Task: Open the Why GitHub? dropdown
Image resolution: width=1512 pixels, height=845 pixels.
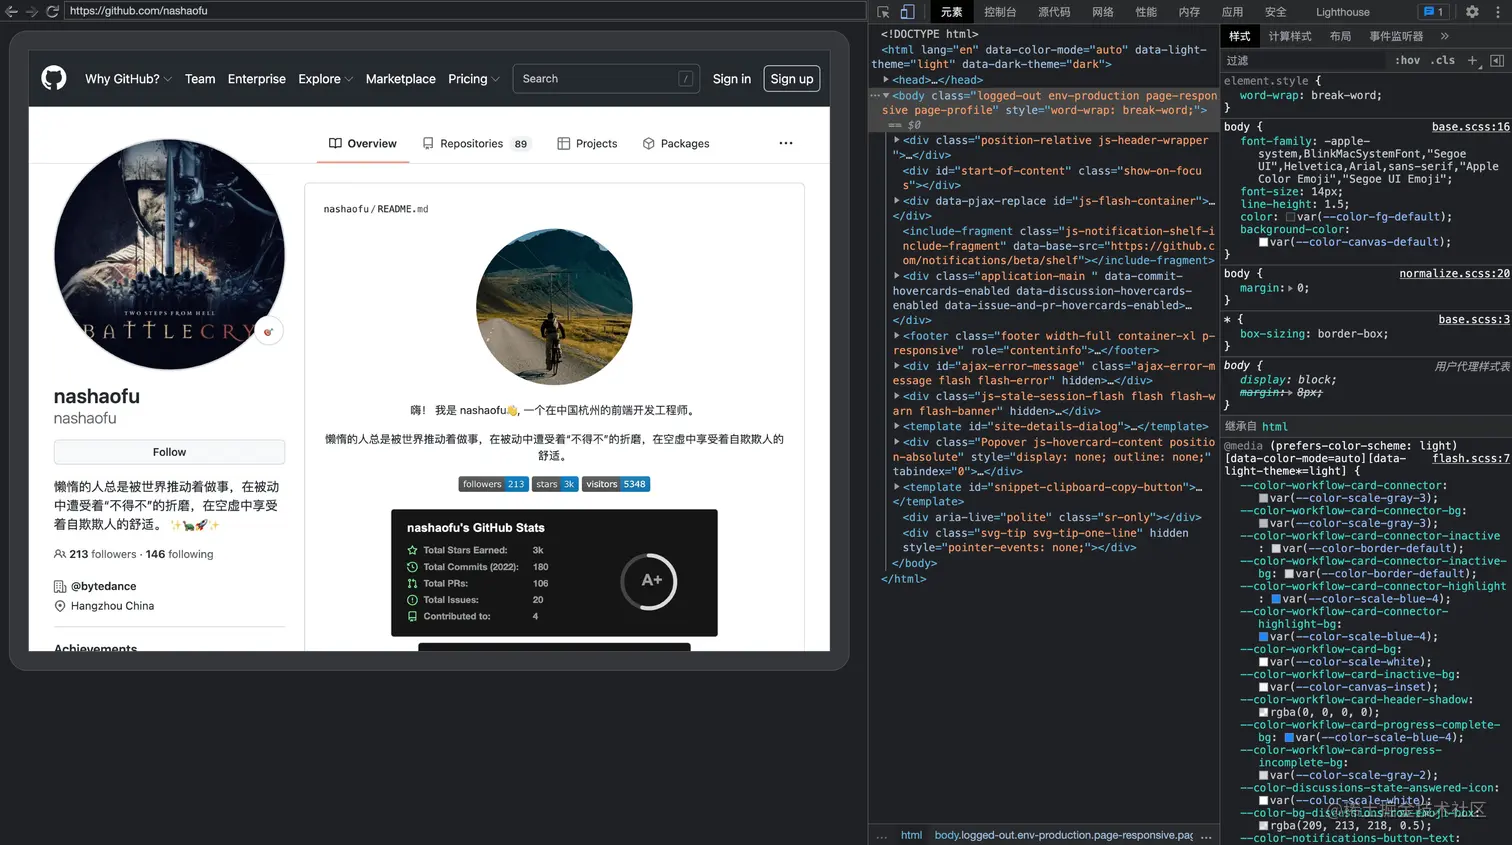Action: pyautogui.click(x=128, y=79)
